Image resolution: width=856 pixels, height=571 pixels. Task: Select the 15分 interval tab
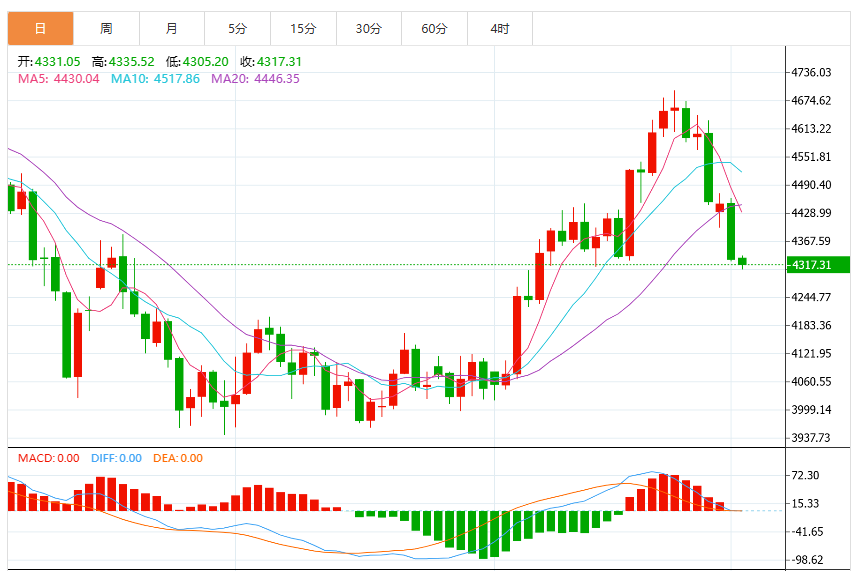[x=304, y=28]
